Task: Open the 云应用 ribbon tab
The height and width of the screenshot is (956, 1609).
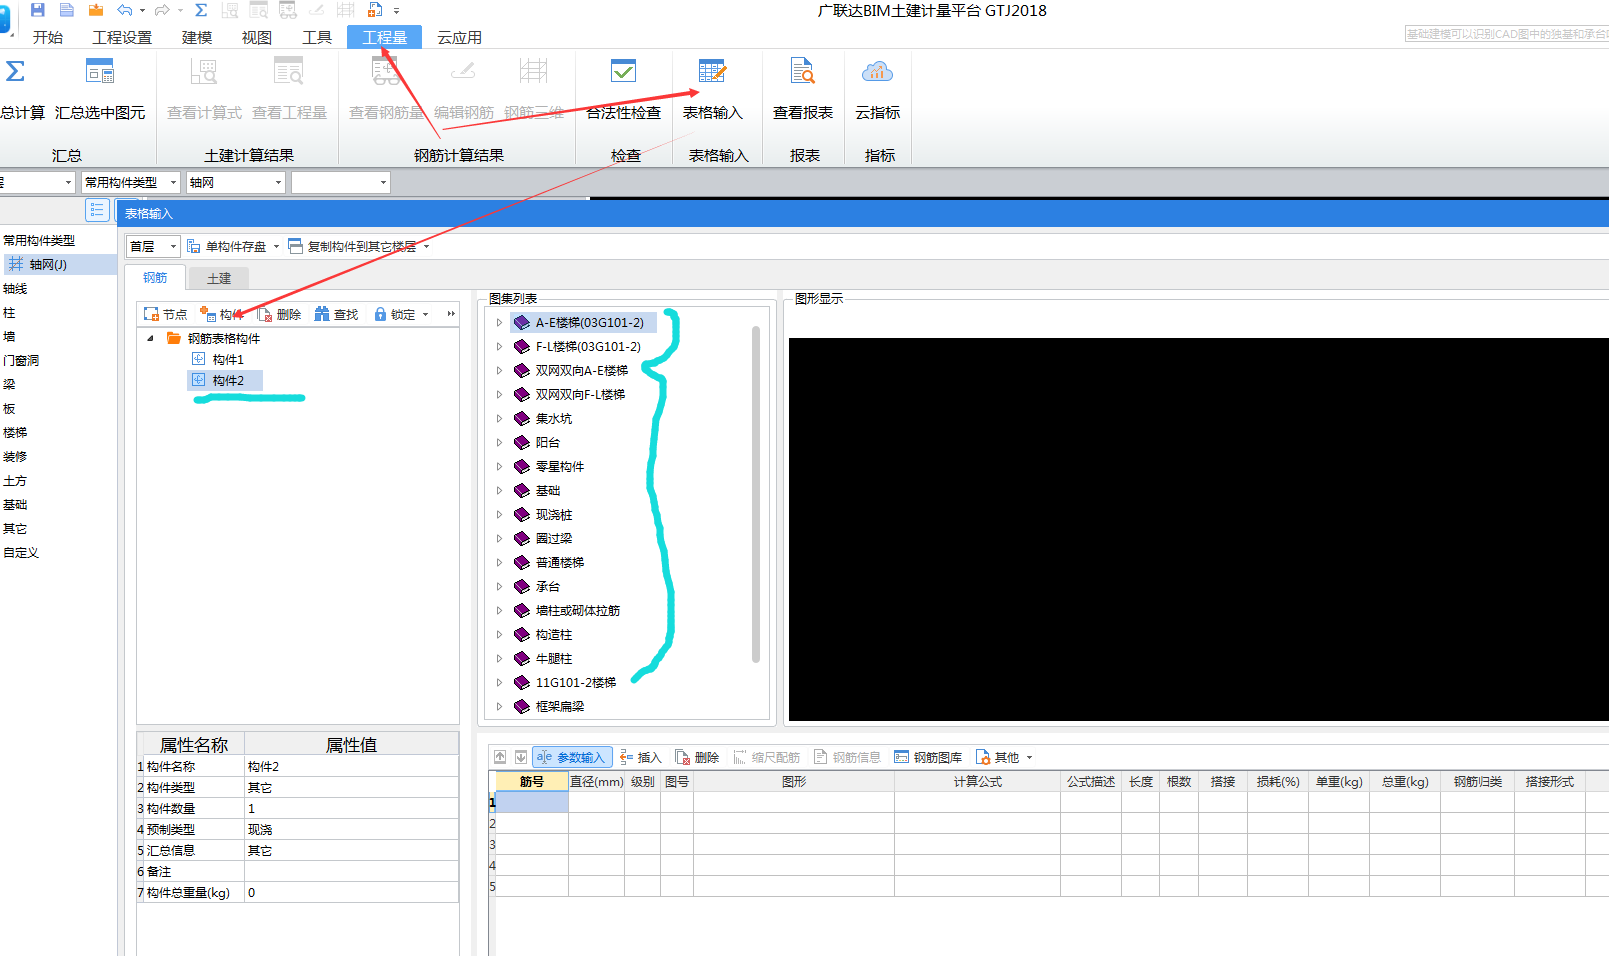Action: 459,37
